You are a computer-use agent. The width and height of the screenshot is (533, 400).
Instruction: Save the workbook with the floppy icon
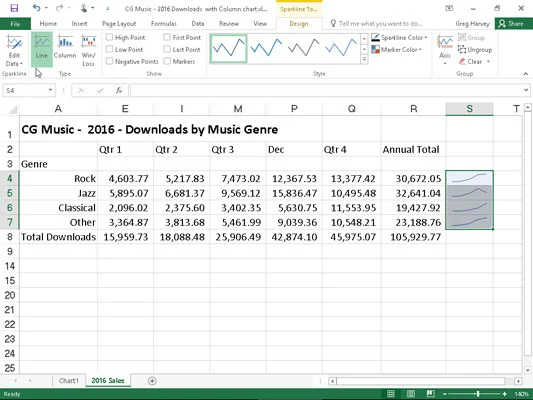14,8
